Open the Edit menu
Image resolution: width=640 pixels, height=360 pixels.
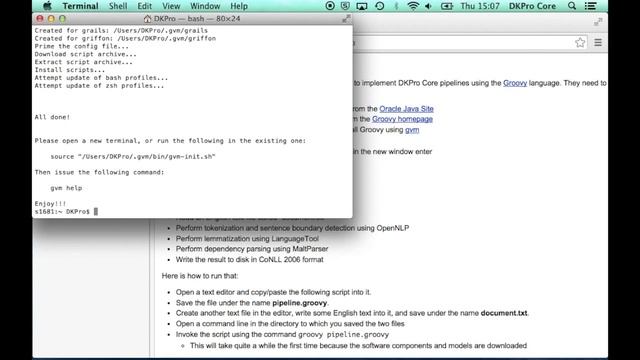pos(144,6)
